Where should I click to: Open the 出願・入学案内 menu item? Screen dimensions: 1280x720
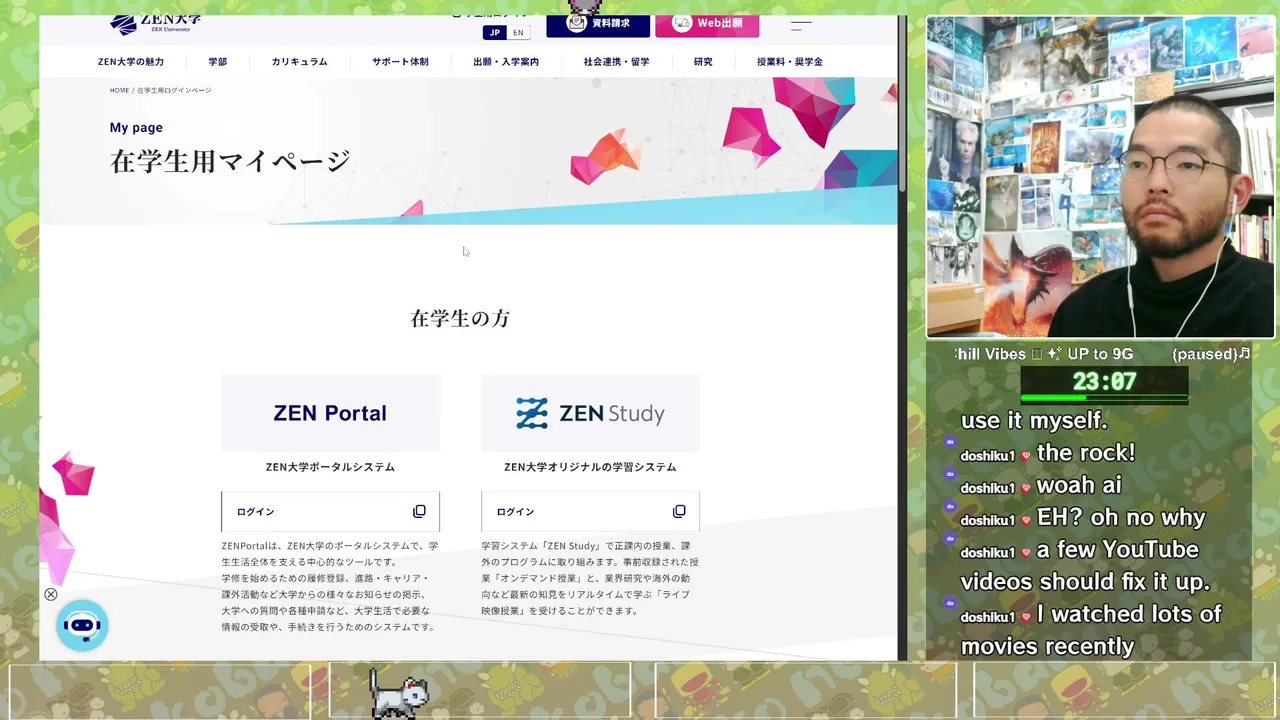tap(506, 62)
